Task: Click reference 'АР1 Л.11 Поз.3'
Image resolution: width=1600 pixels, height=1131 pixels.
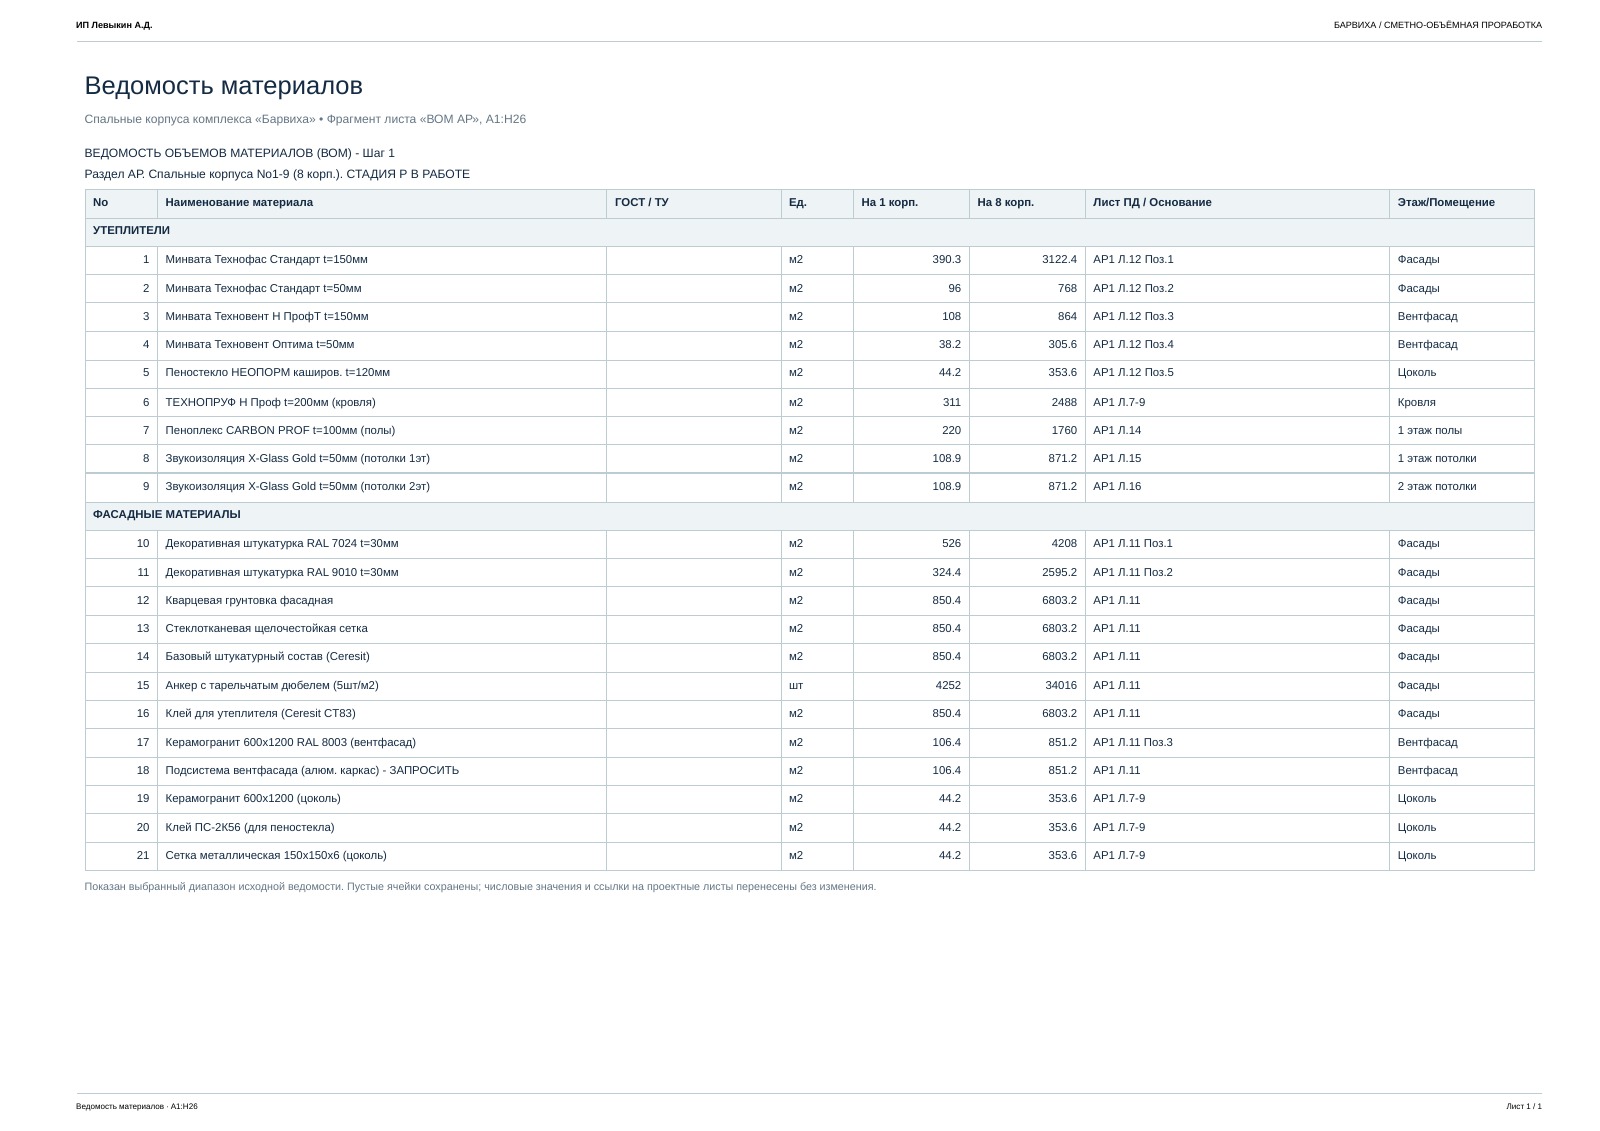Action: tap(1133, 743)
